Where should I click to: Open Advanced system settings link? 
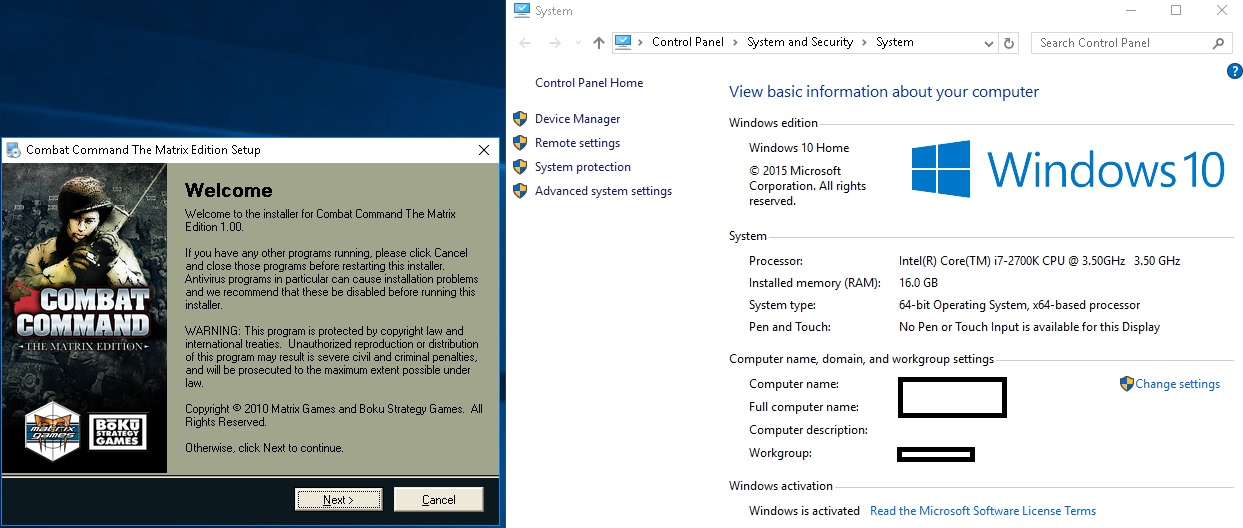603,191
